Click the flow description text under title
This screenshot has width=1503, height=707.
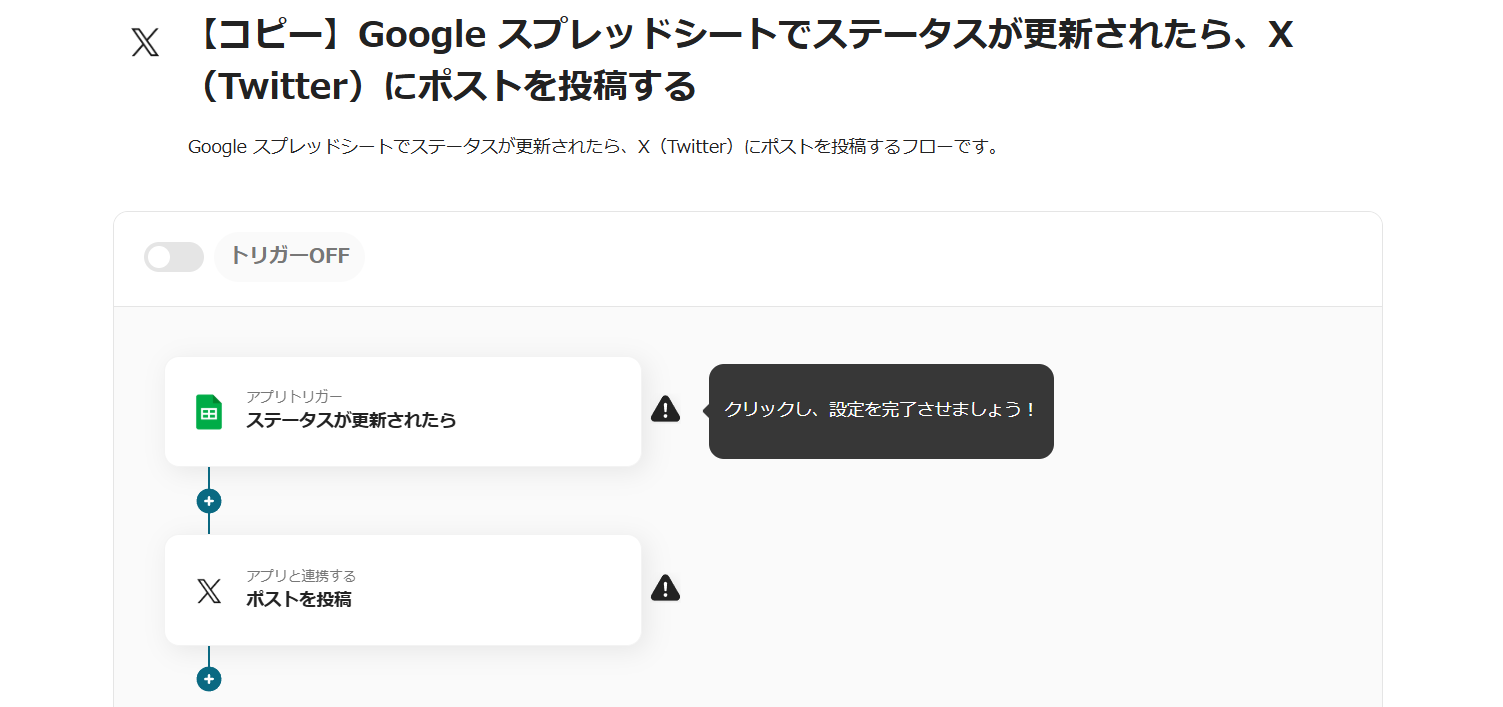click(x=593, y=147)
